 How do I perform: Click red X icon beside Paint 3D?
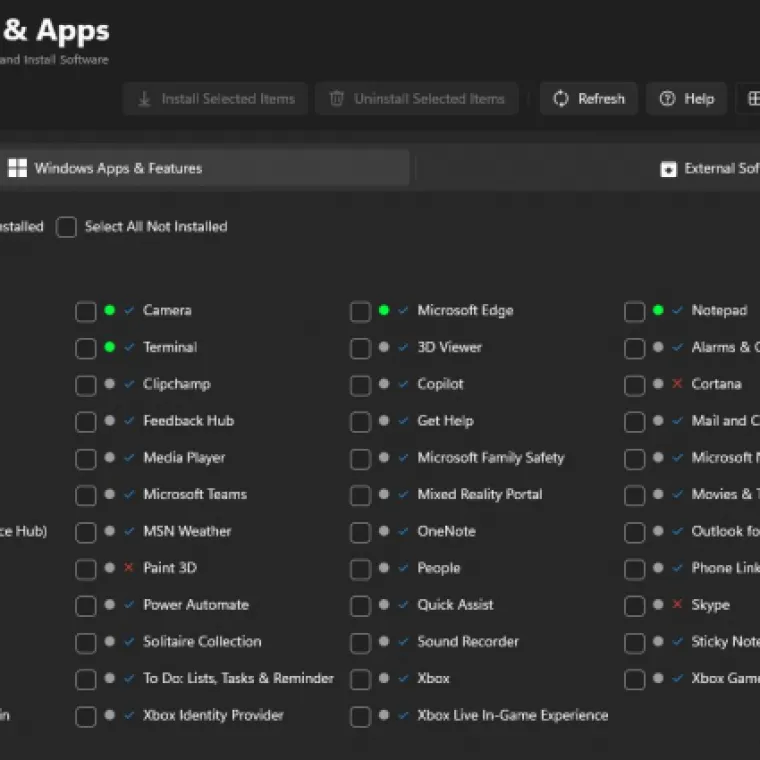(128, 567)
